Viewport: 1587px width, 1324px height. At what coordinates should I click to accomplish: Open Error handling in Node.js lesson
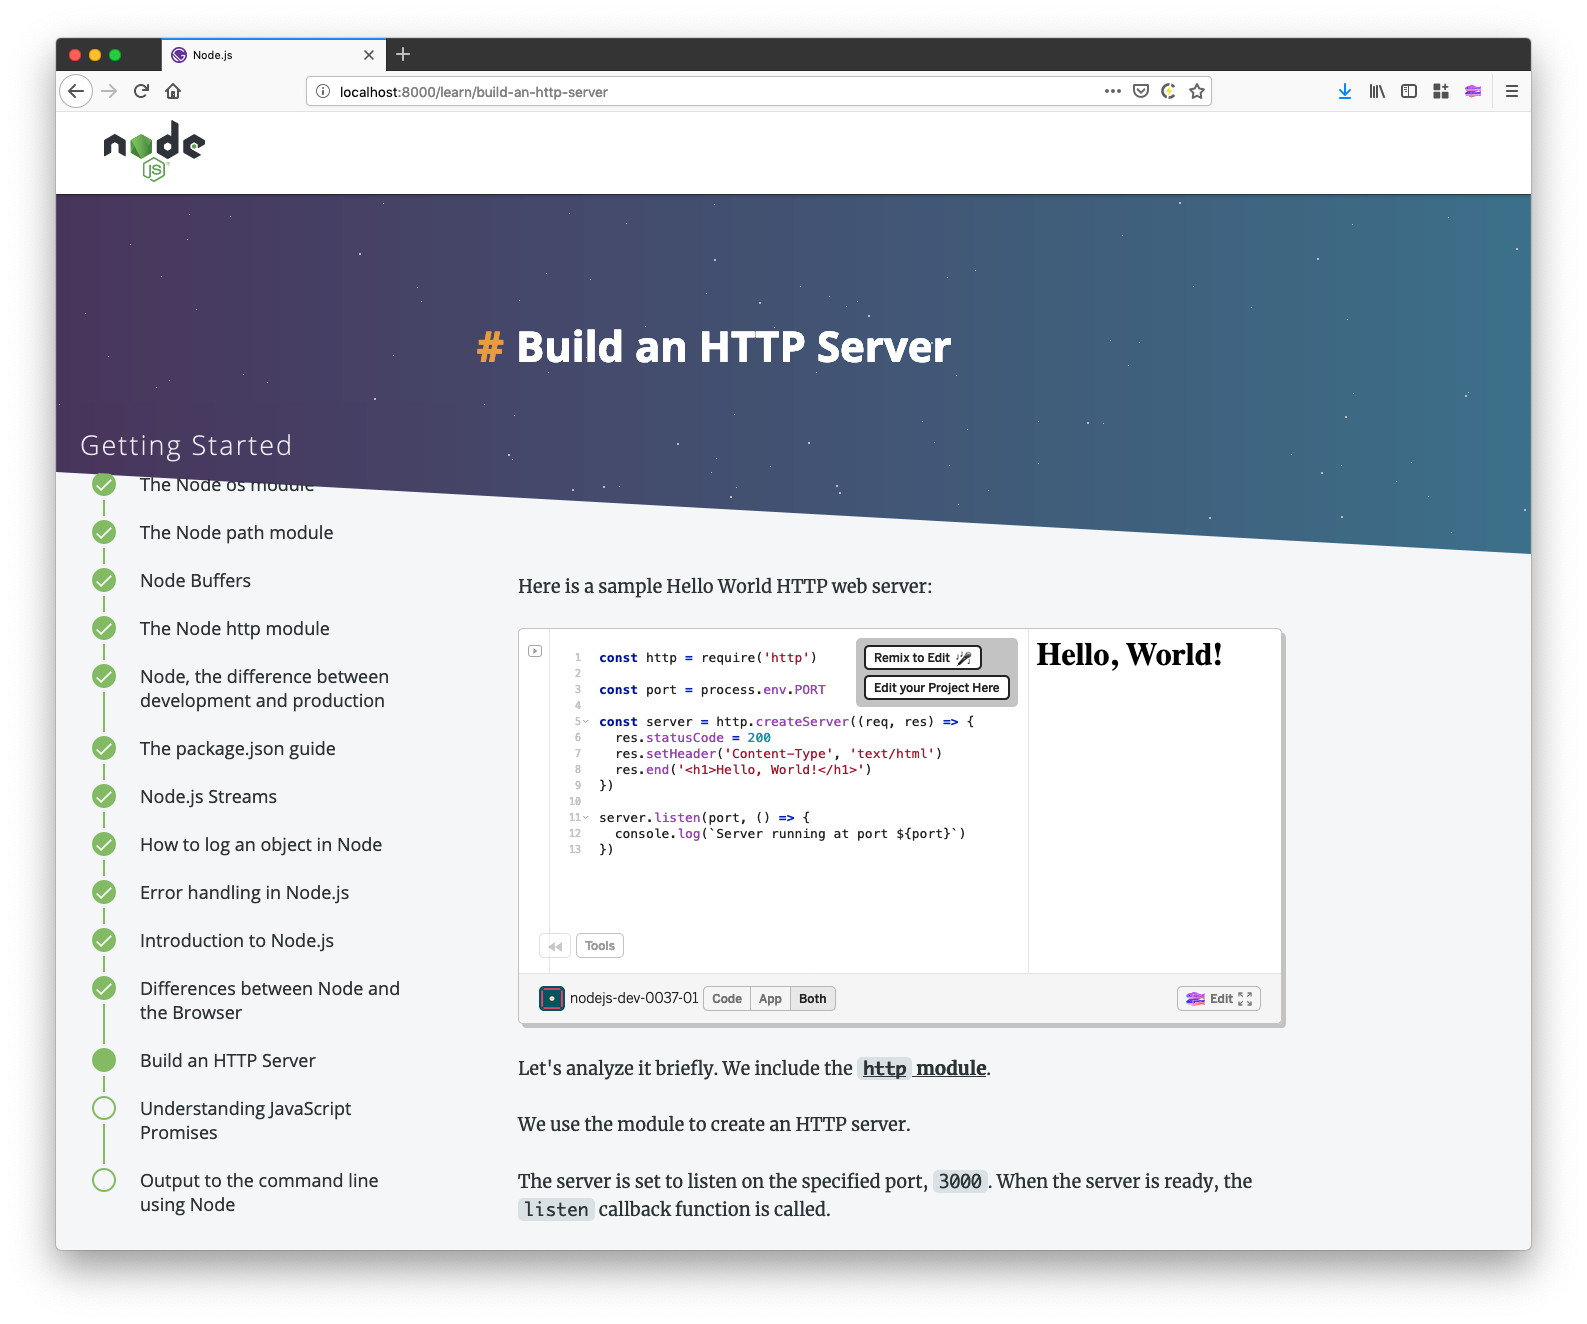(x=245, y=892)
